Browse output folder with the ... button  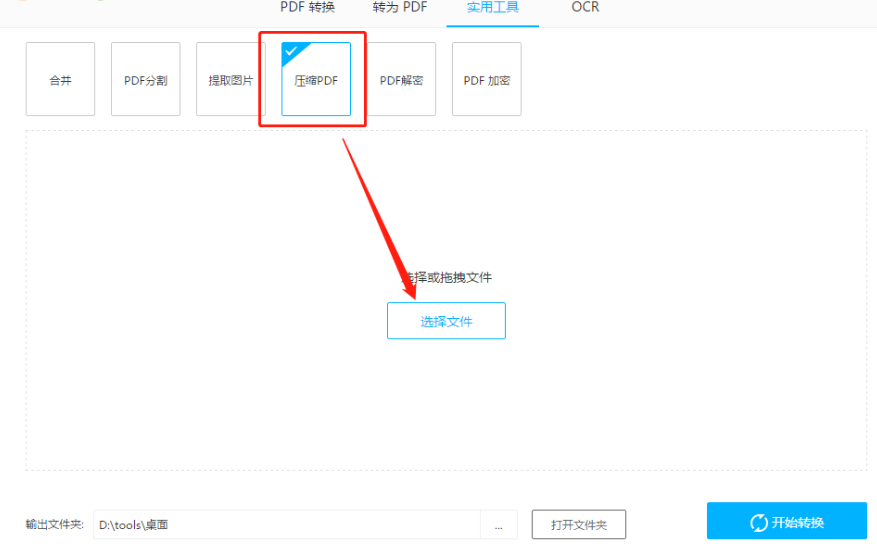tap(498, 525)
